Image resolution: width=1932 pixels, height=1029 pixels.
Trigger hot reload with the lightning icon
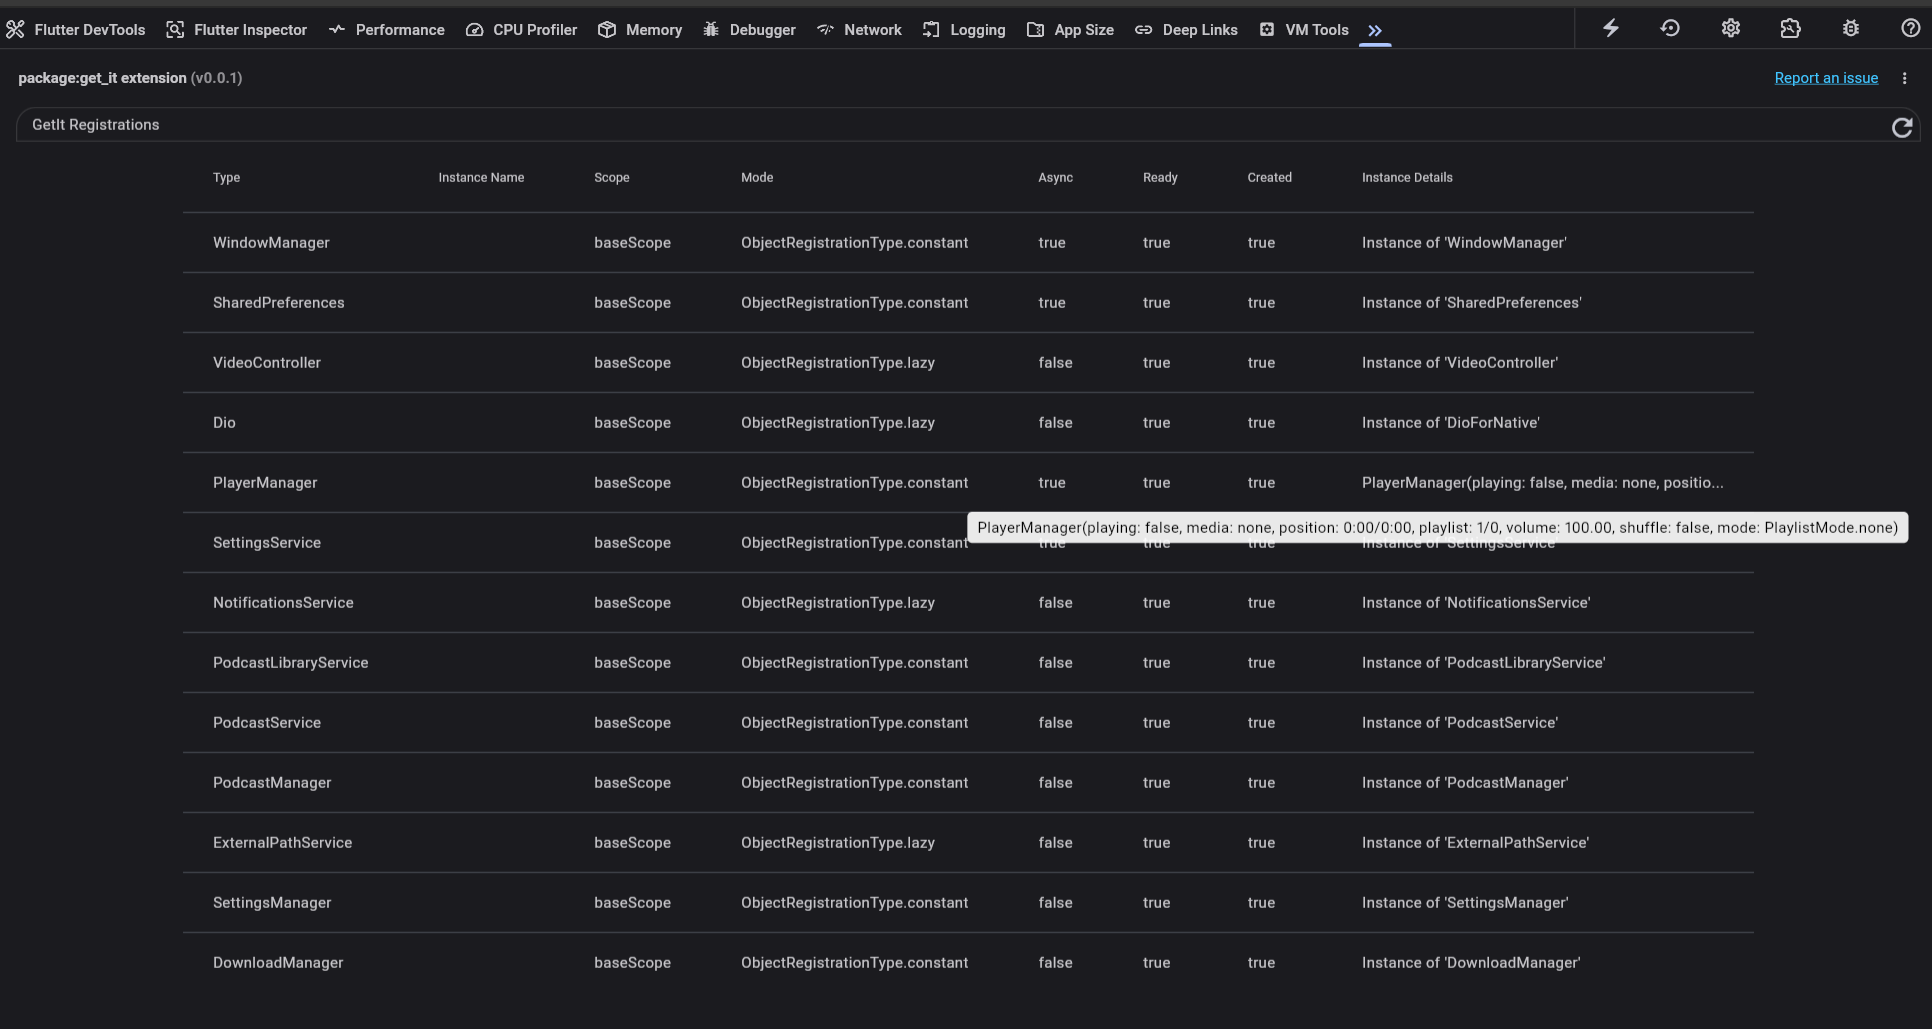(1610, 28)
